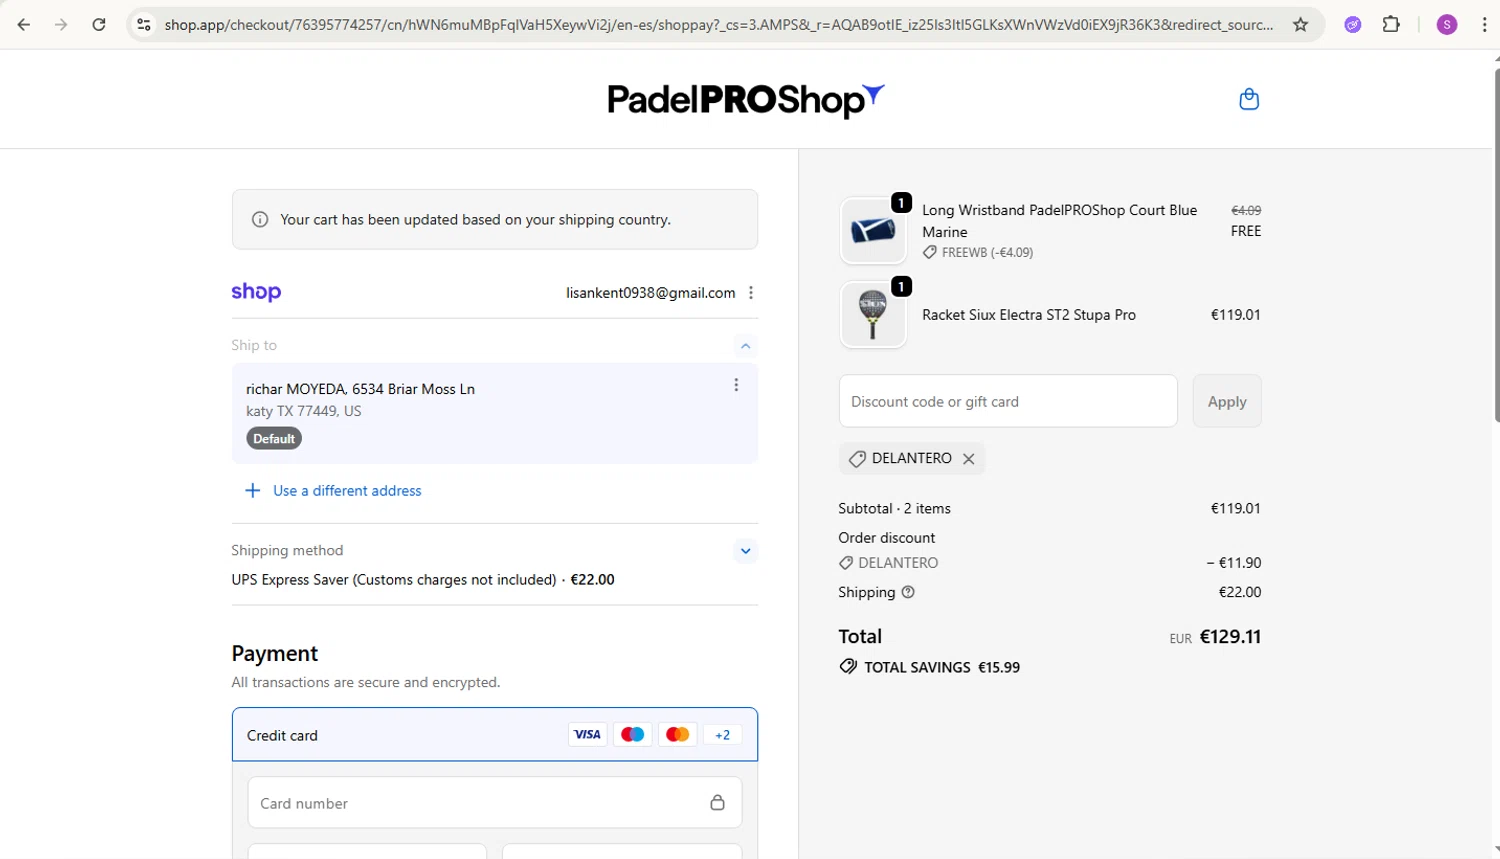Click the Shop pay logo
This screenshot has width=1500, height=859.
[x=256, y=292]
